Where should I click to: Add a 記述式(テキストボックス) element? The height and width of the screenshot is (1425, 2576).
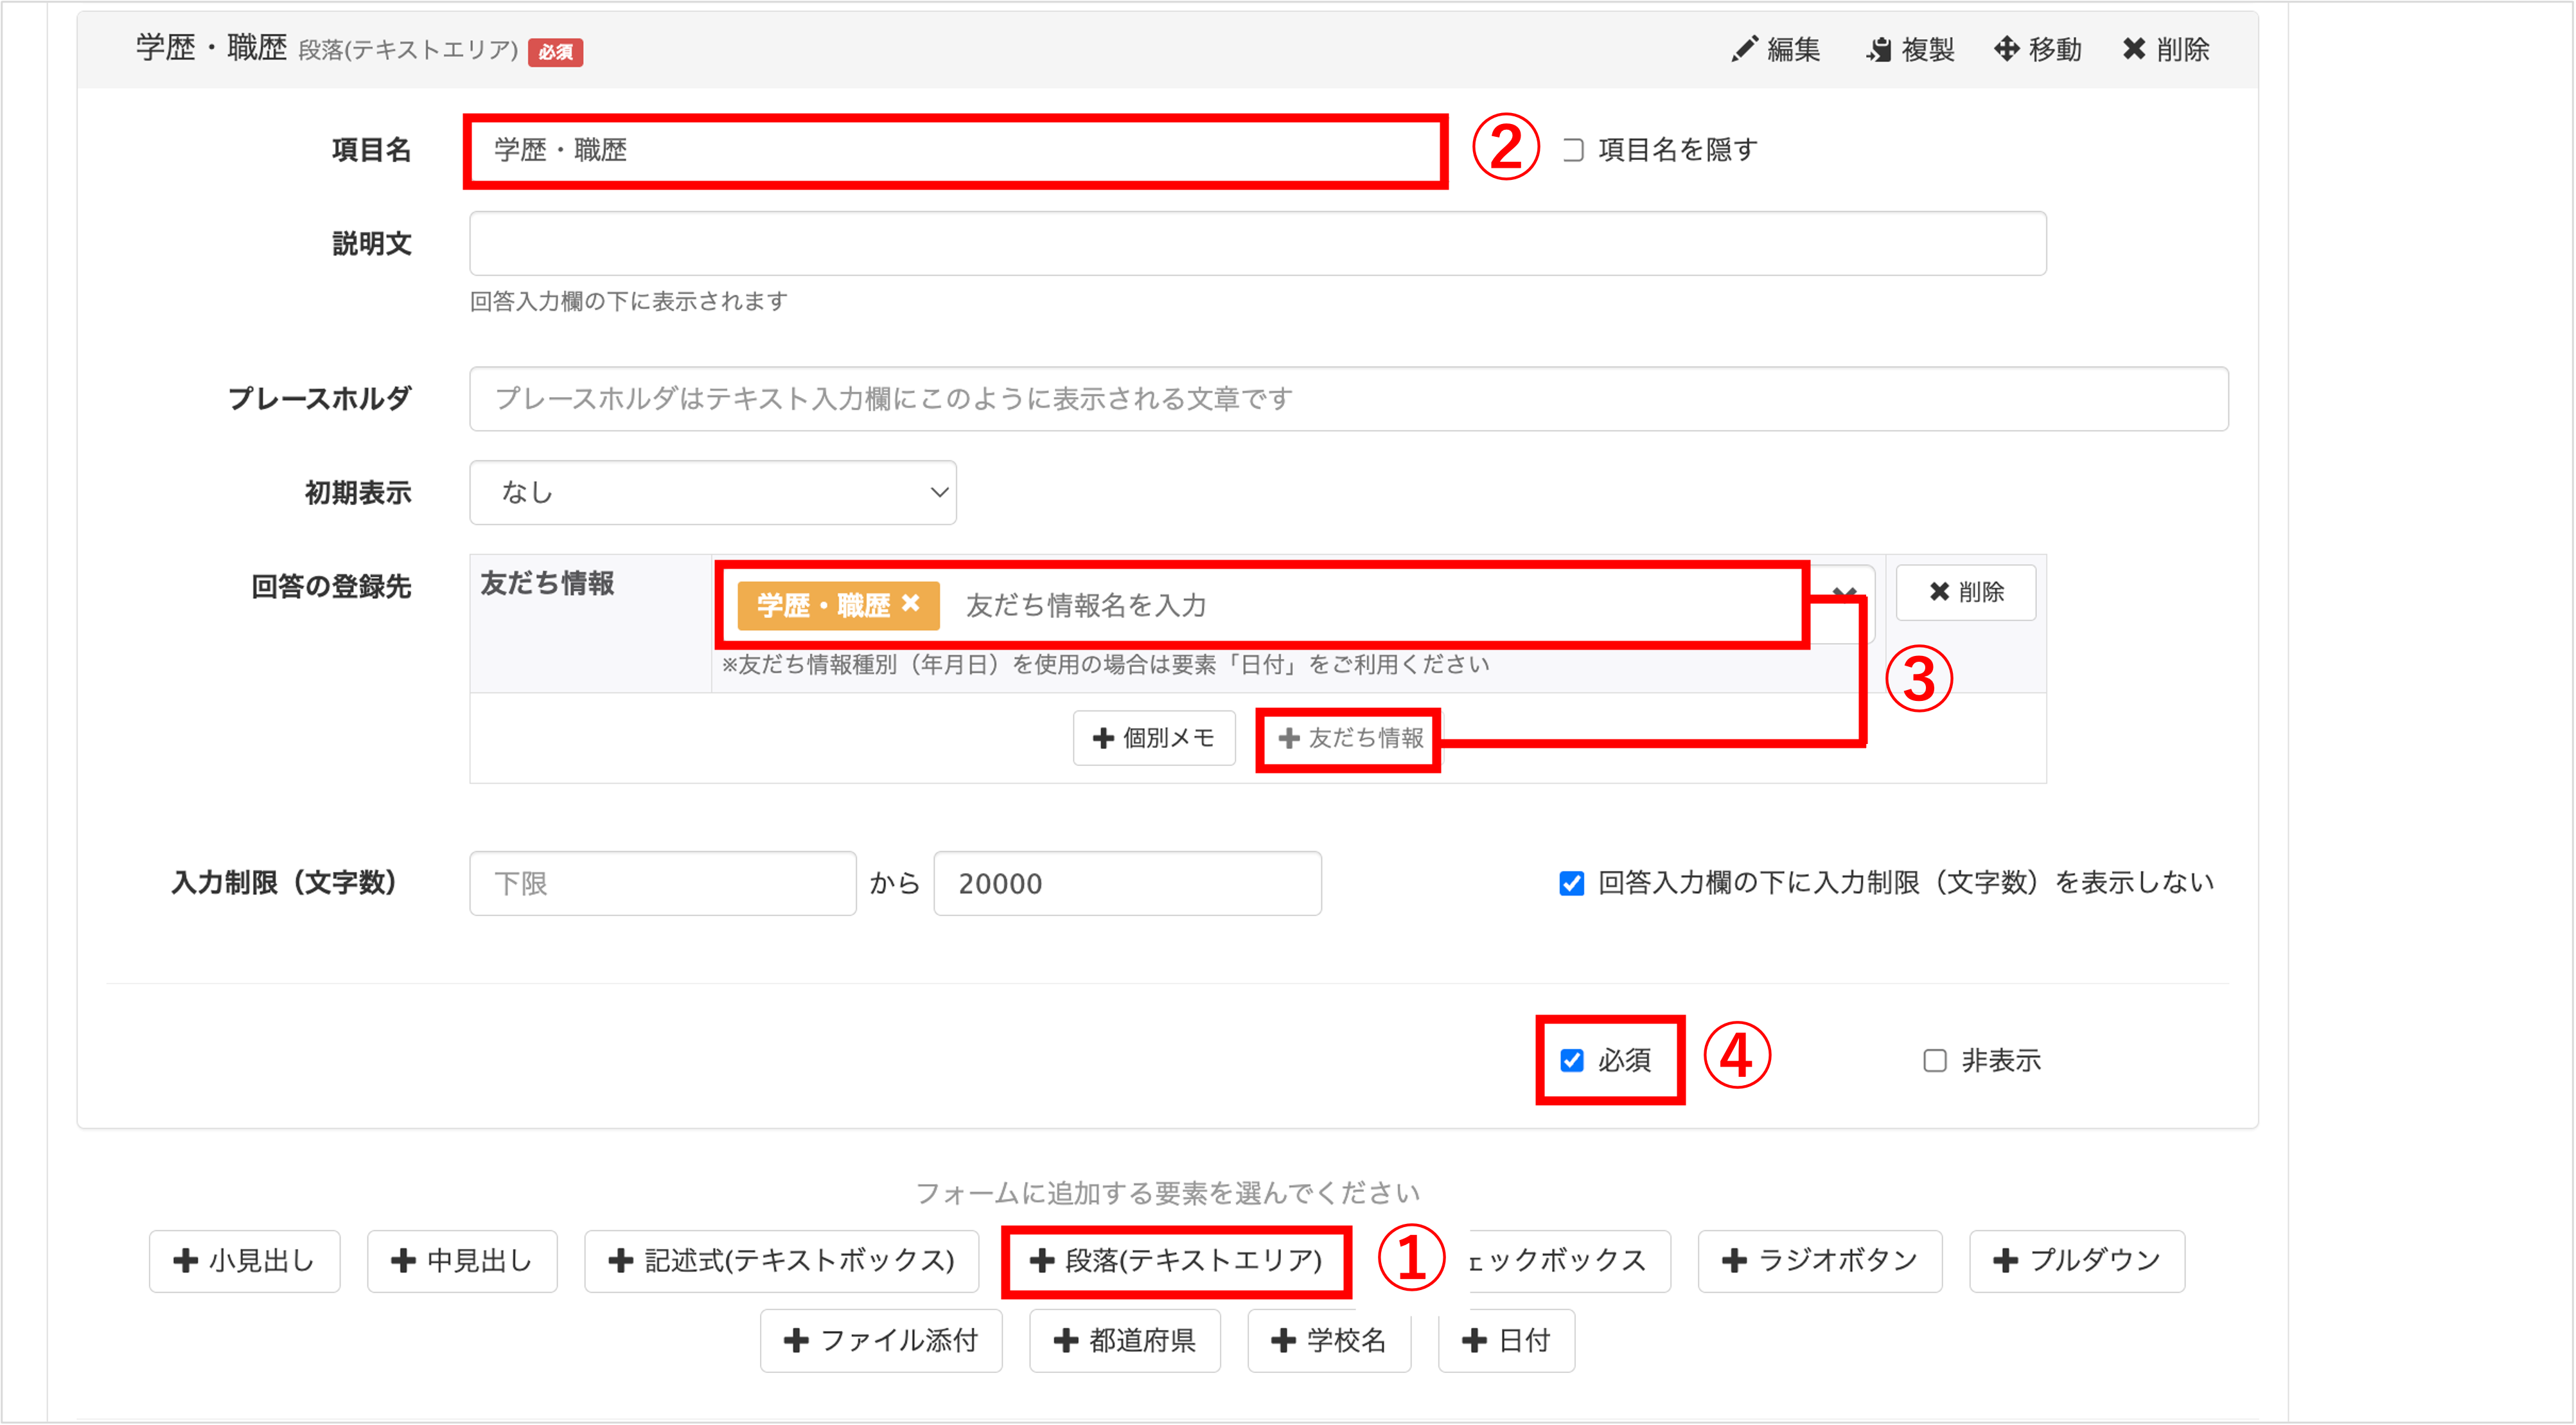click(781, 1261)
